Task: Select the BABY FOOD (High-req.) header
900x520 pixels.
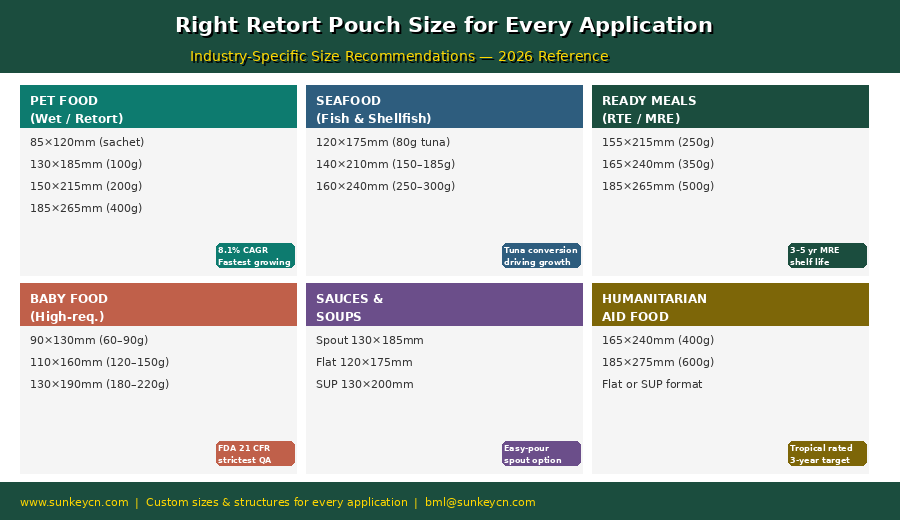Action: (158, 305)
